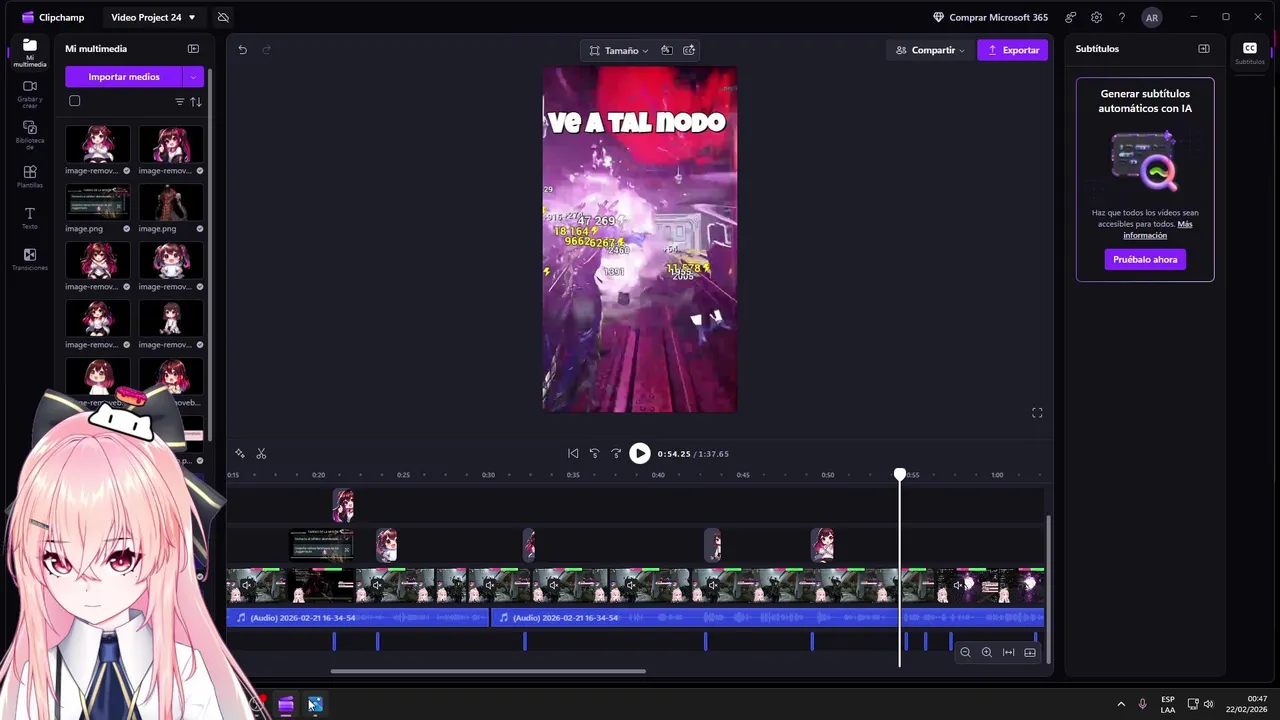1280x720 pixels.
Task: Open the Video Project 24 title dropdown
Action: 153,17
